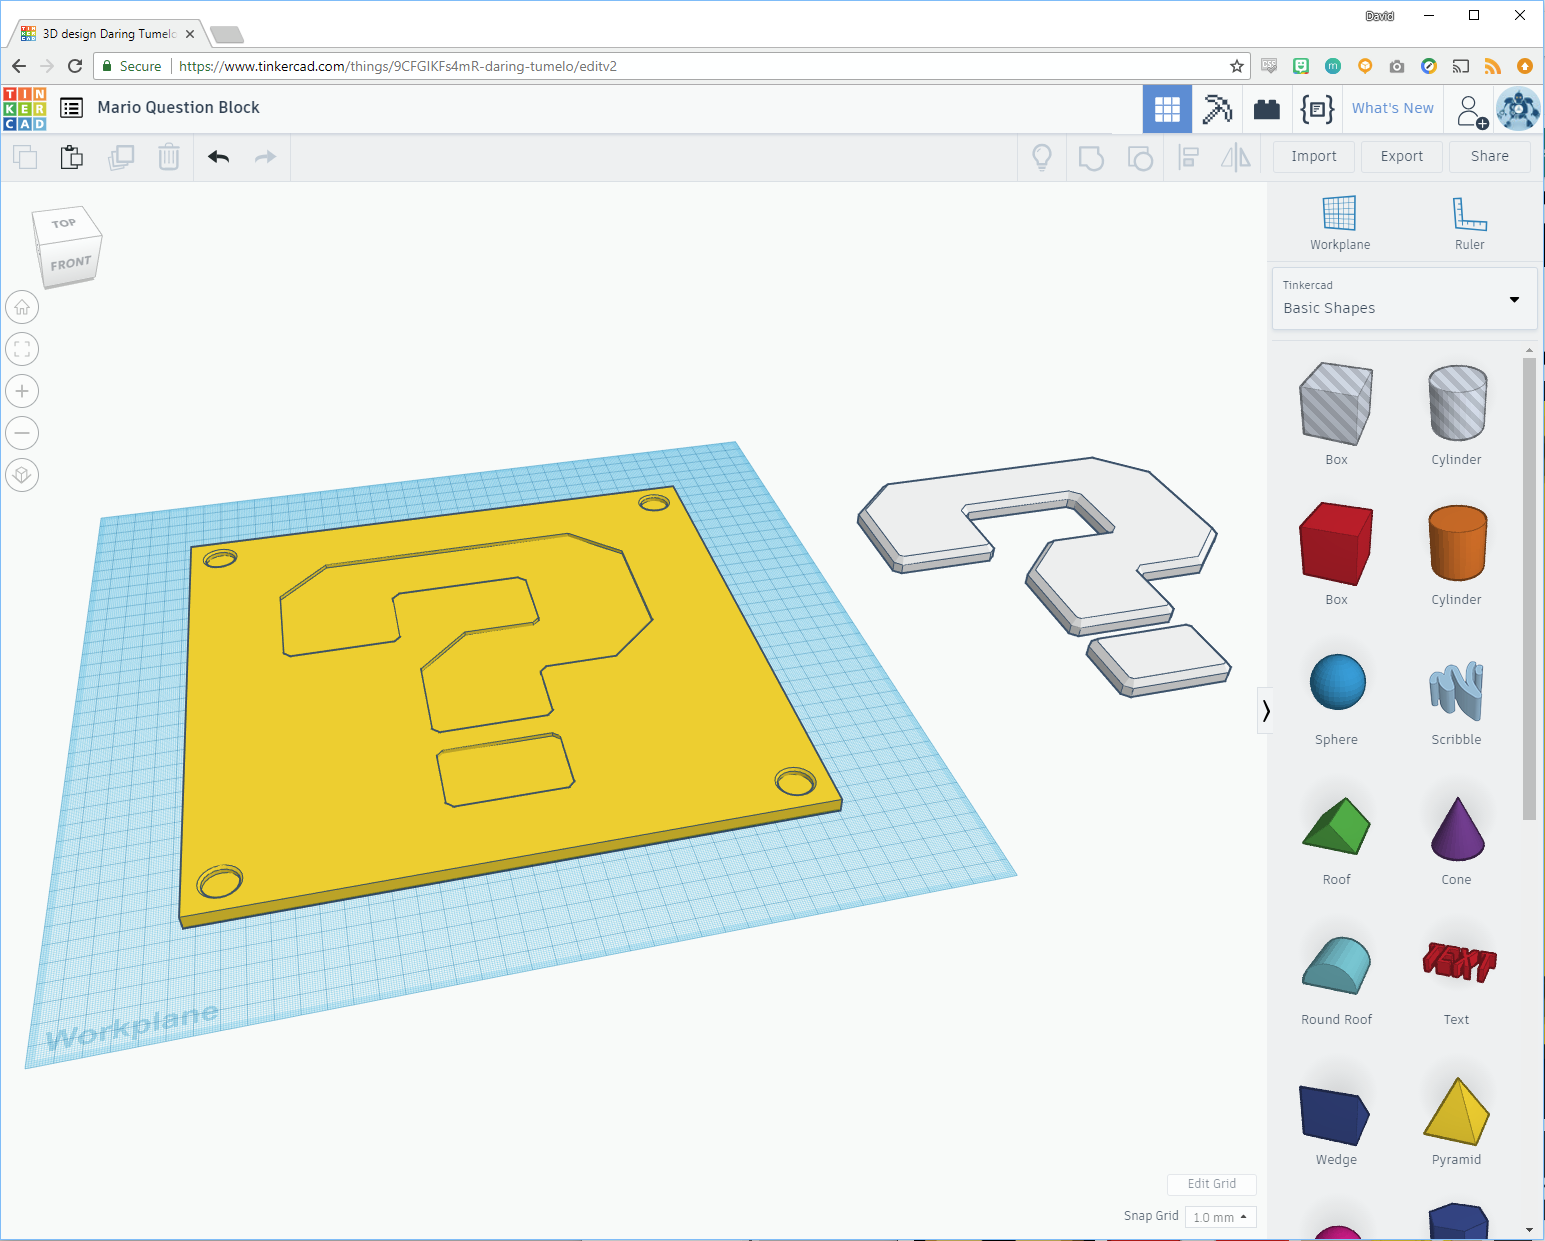The height and width of the screenshot is (1241, 1545).
Task: Open the Blocks pickaxe mode
Action: 1217,109
